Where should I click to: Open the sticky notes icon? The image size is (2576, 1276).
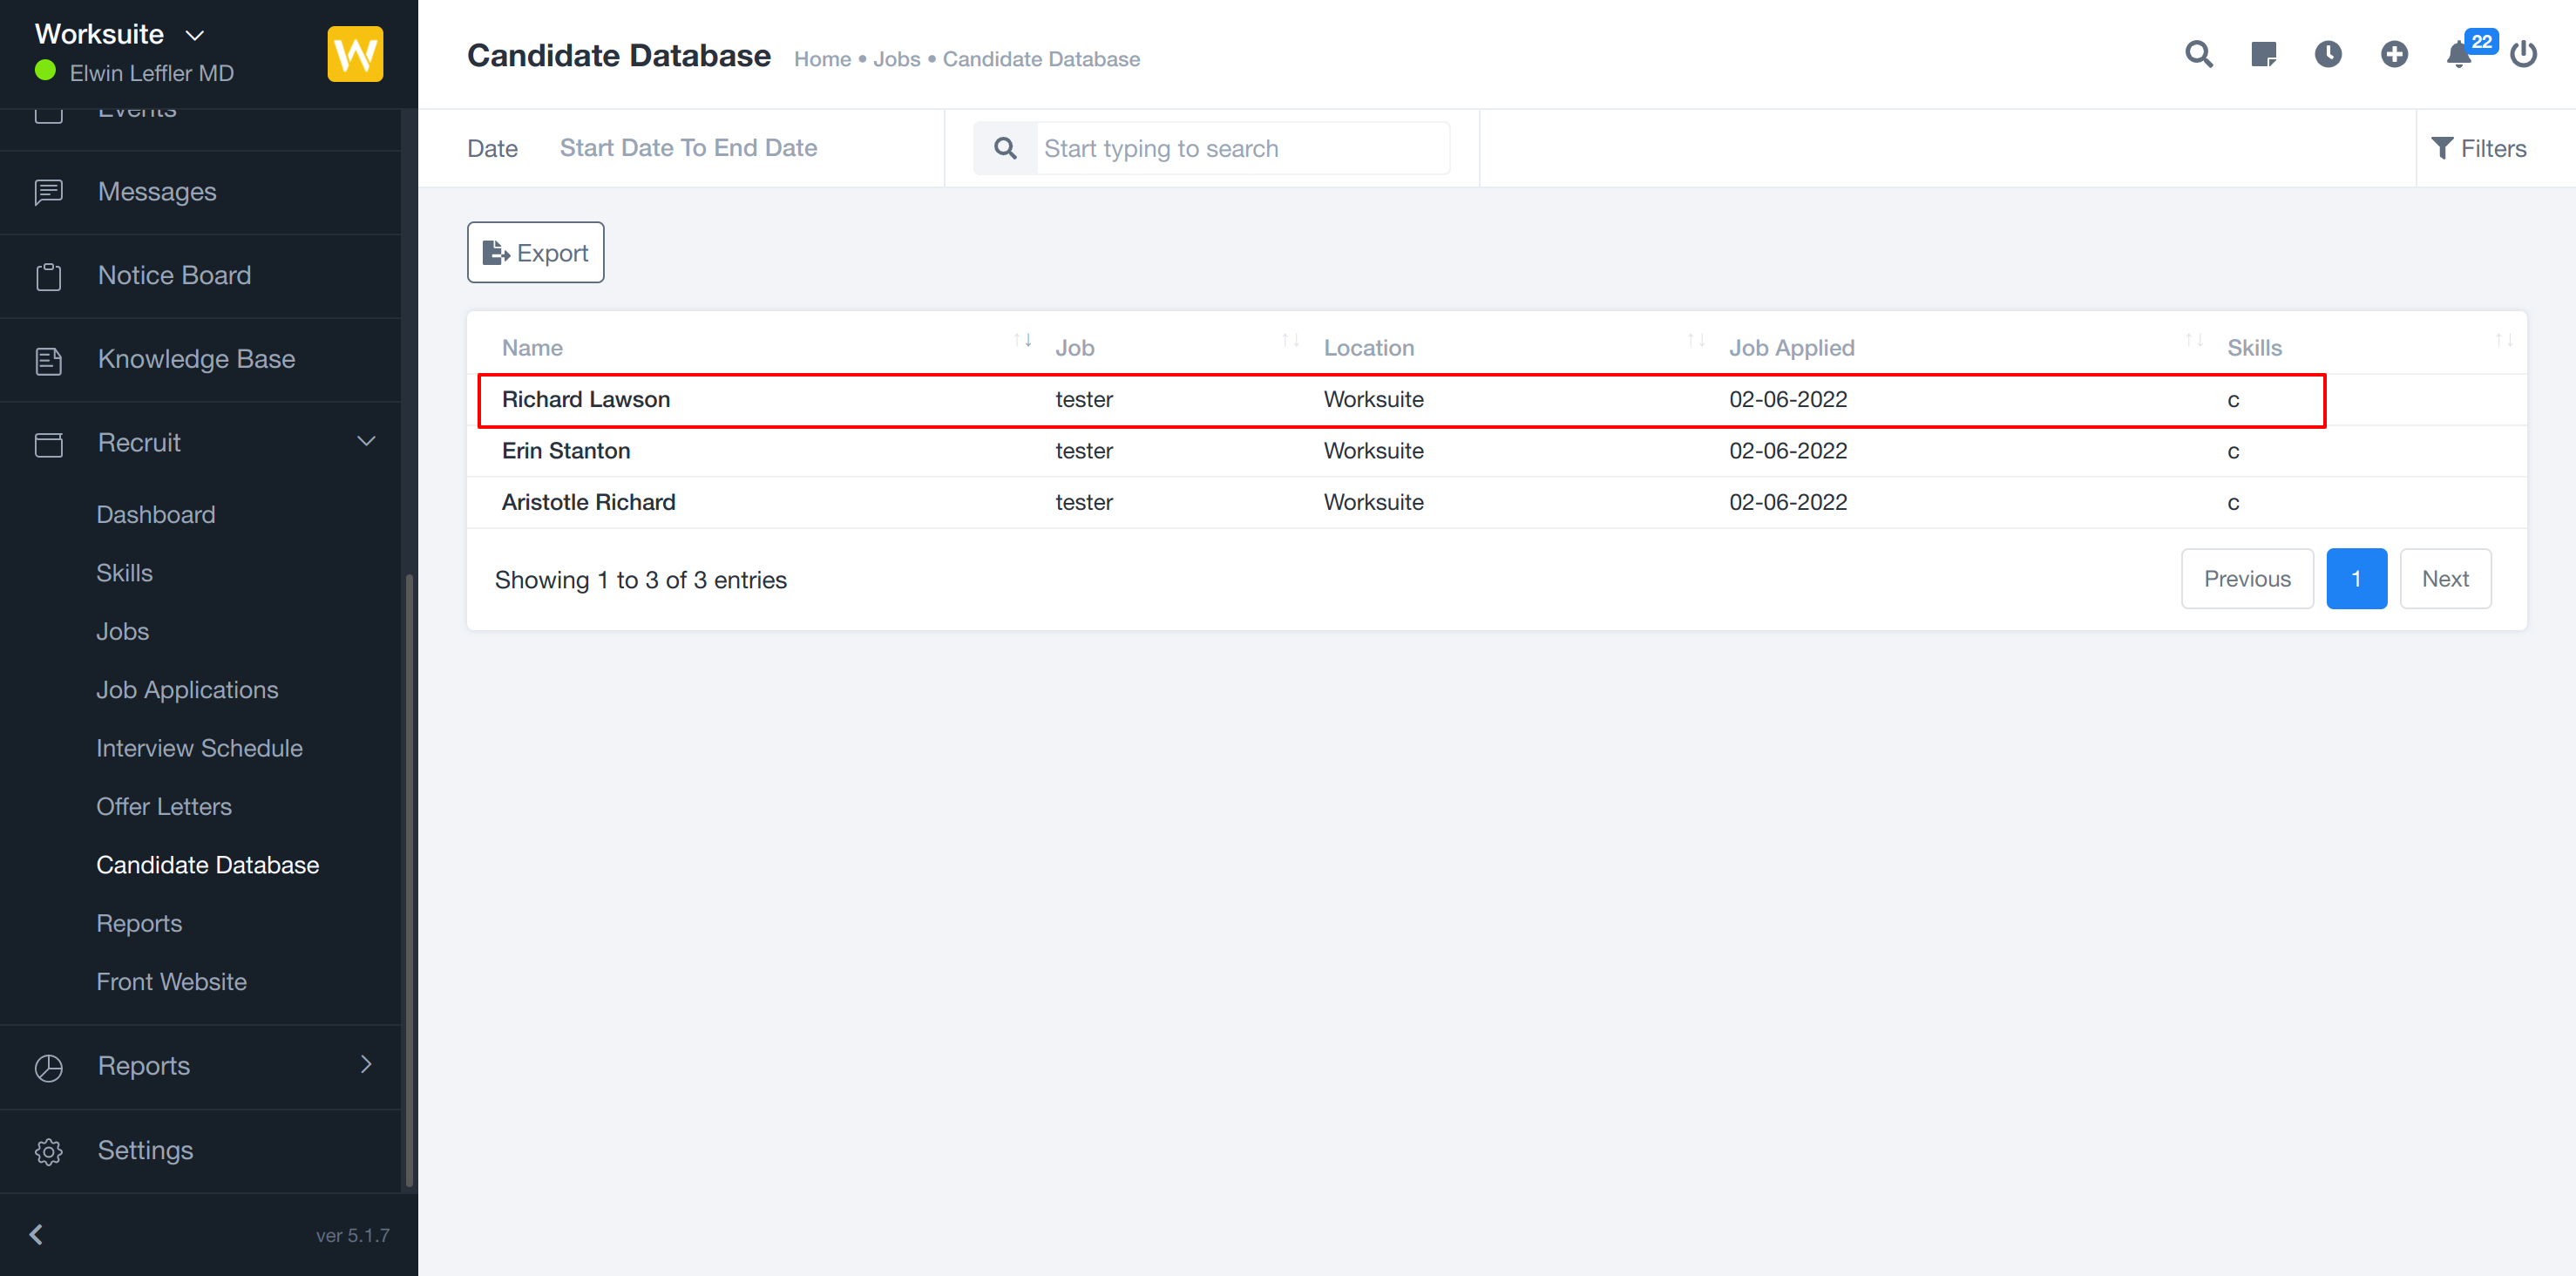tap(2263, 54)
